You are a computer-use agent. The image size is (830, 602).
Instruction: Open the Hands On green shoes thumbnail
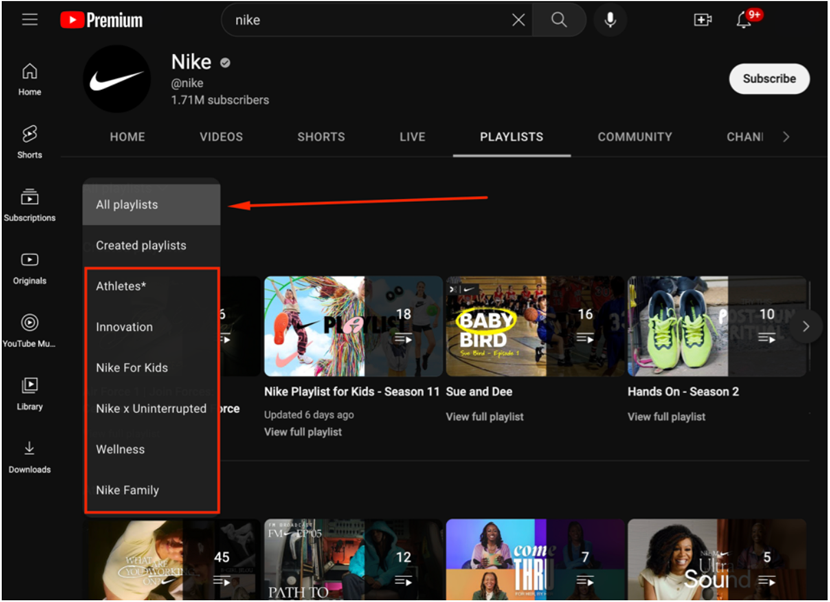(716, 326)
